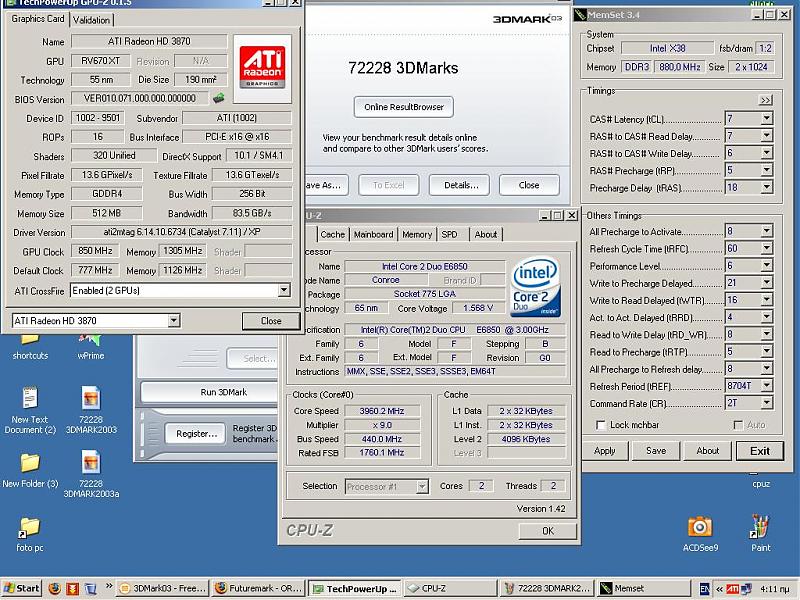Open the Write to Read Delayed (tWTR) dropdown
Screen dimensions: 800x600
click(x=766, y=300)
